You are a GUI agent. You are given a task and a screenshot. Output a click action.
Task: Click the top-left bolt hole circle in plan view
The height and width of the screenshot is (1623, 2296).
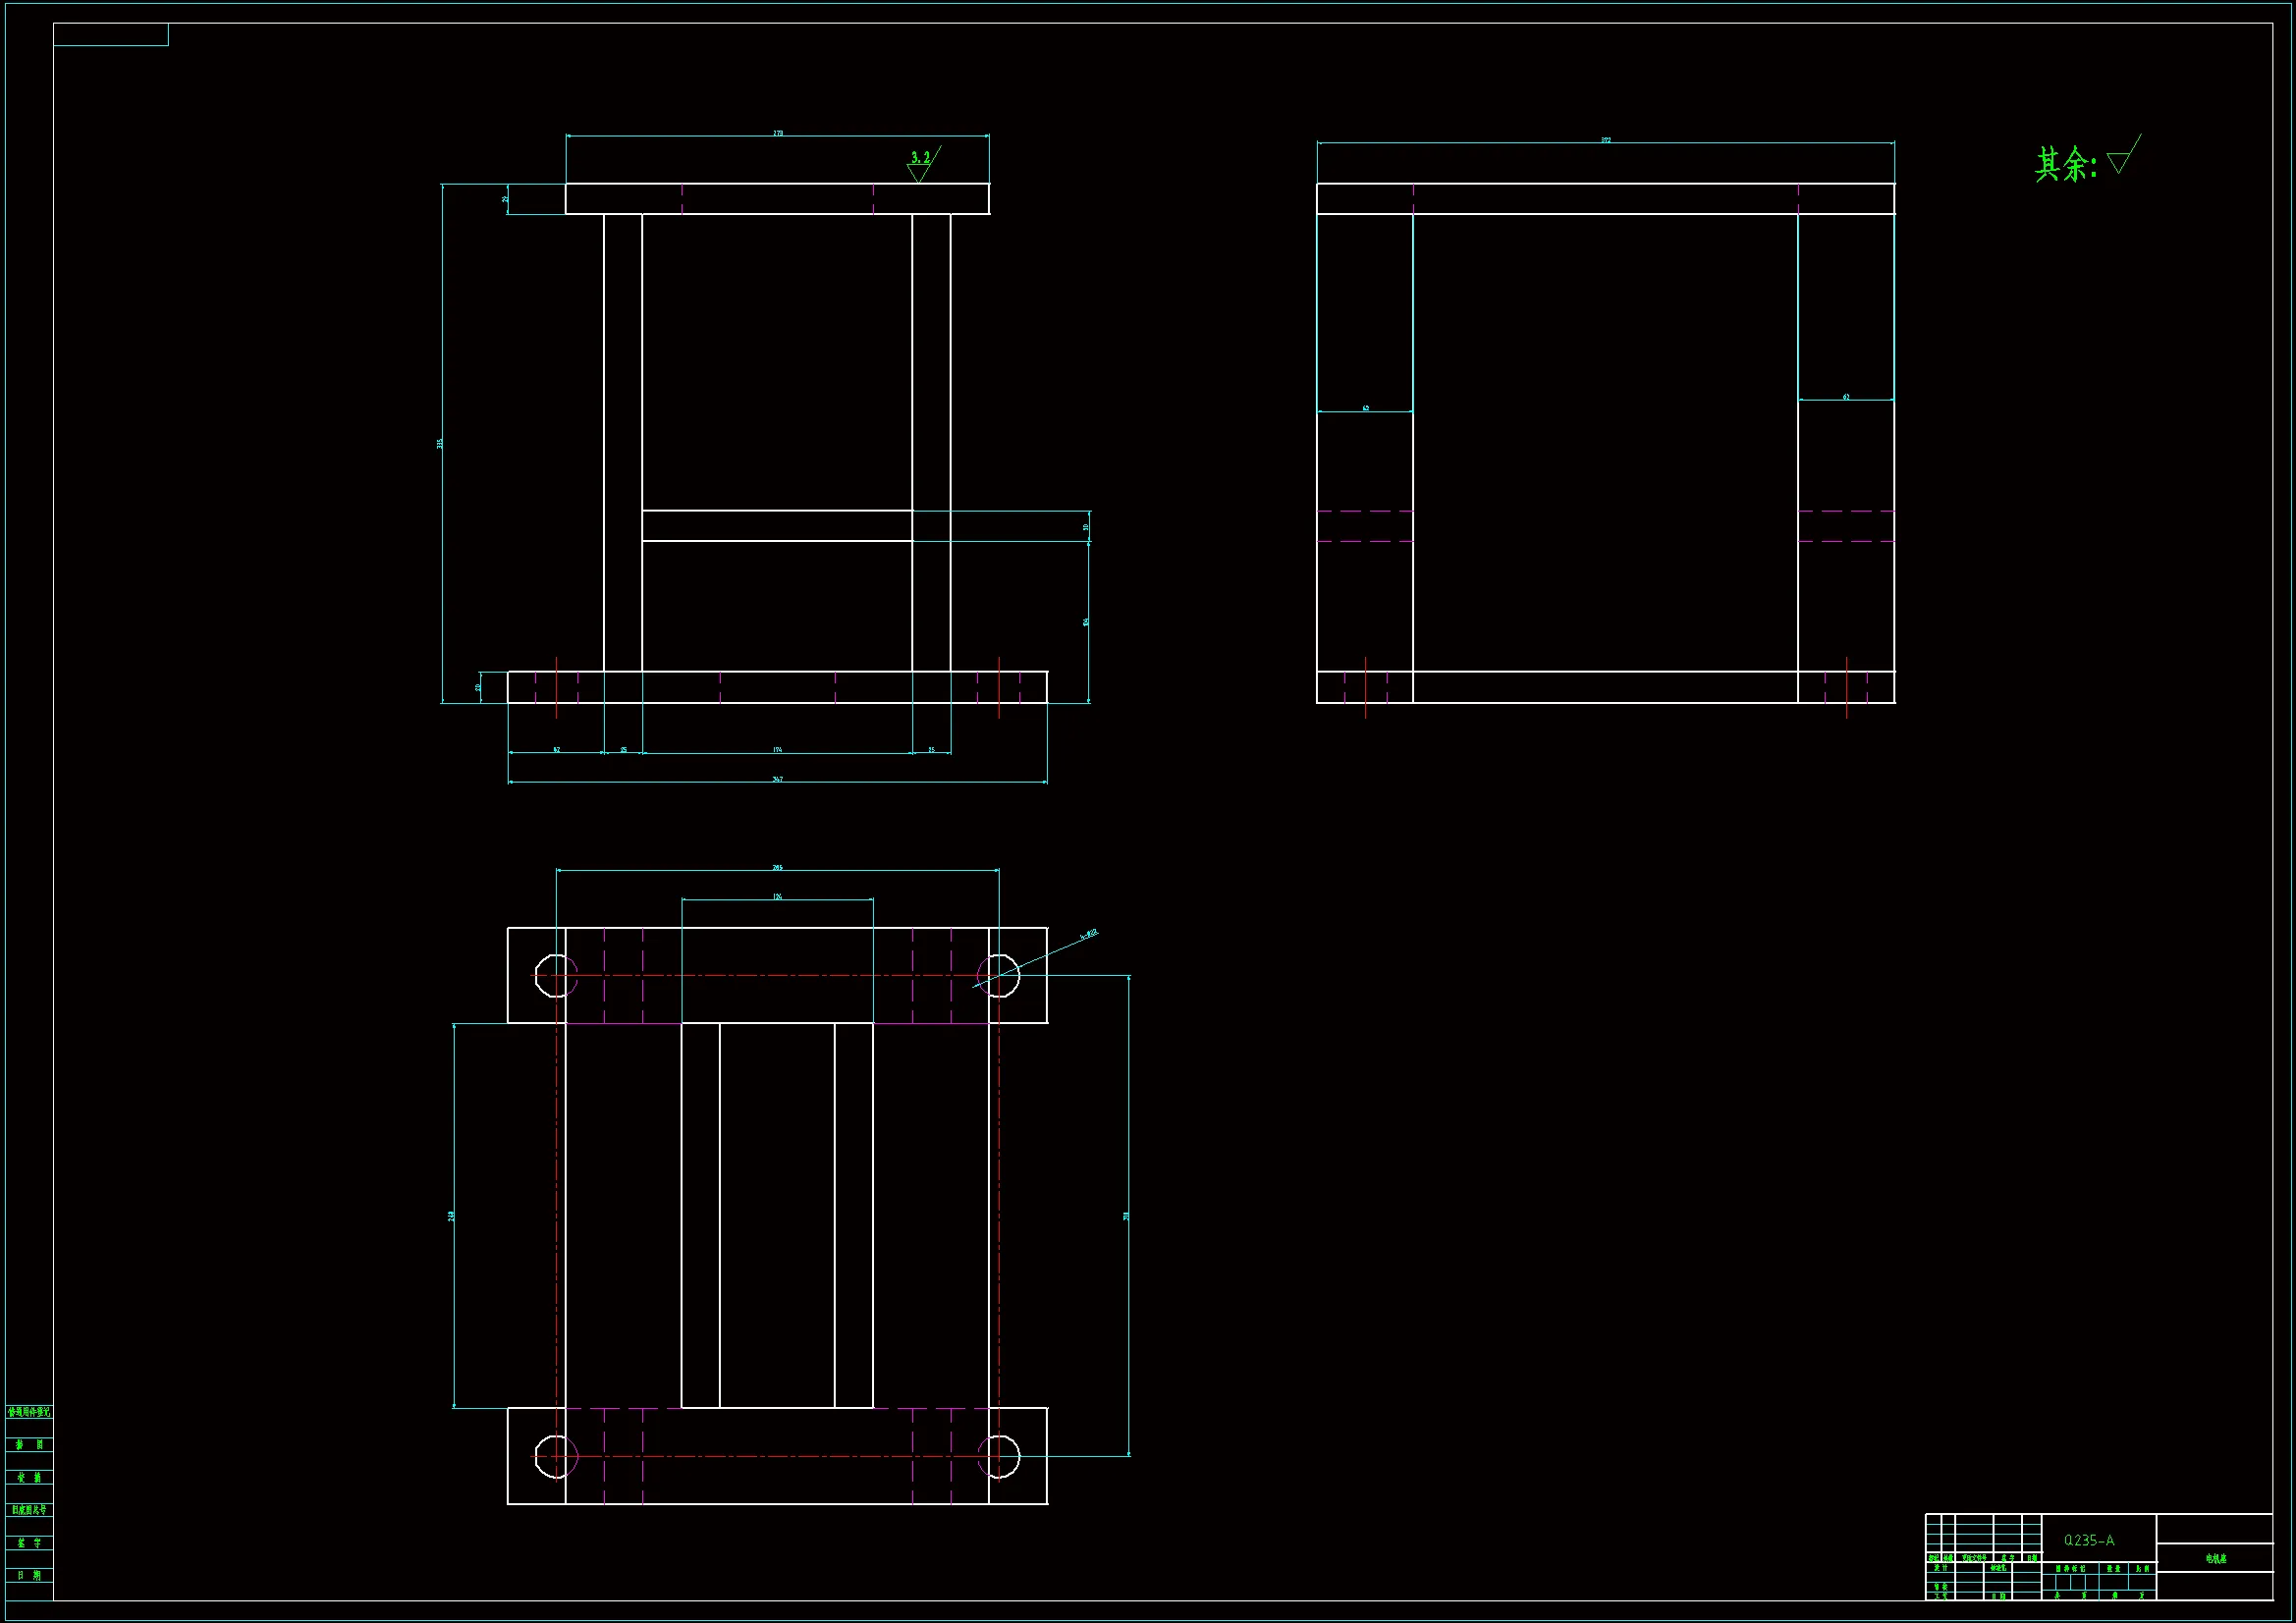(556, 976)
